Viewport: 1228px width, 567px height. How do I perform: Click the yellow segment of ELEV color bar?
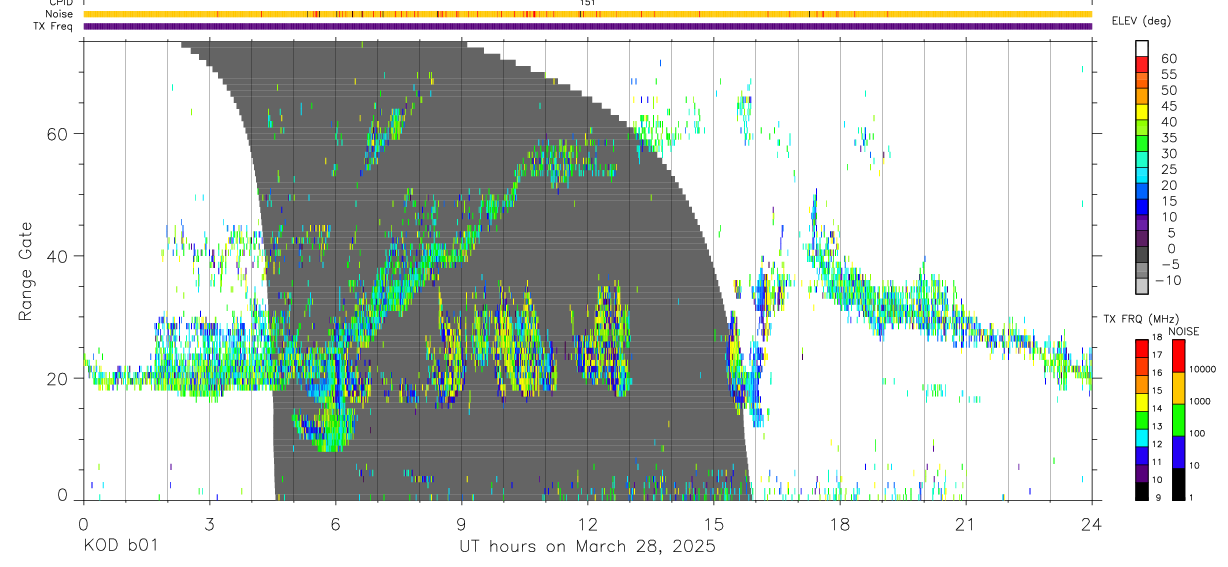[1142, 112]
